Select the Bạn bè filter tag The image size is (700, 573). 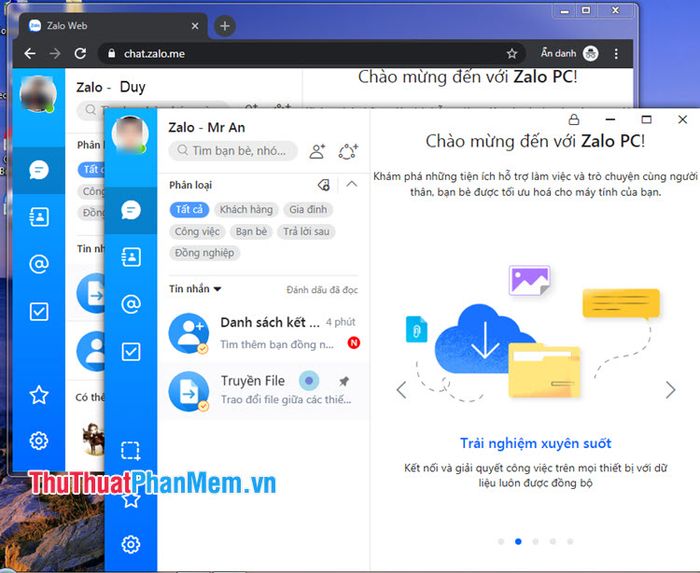coord(251,232)
